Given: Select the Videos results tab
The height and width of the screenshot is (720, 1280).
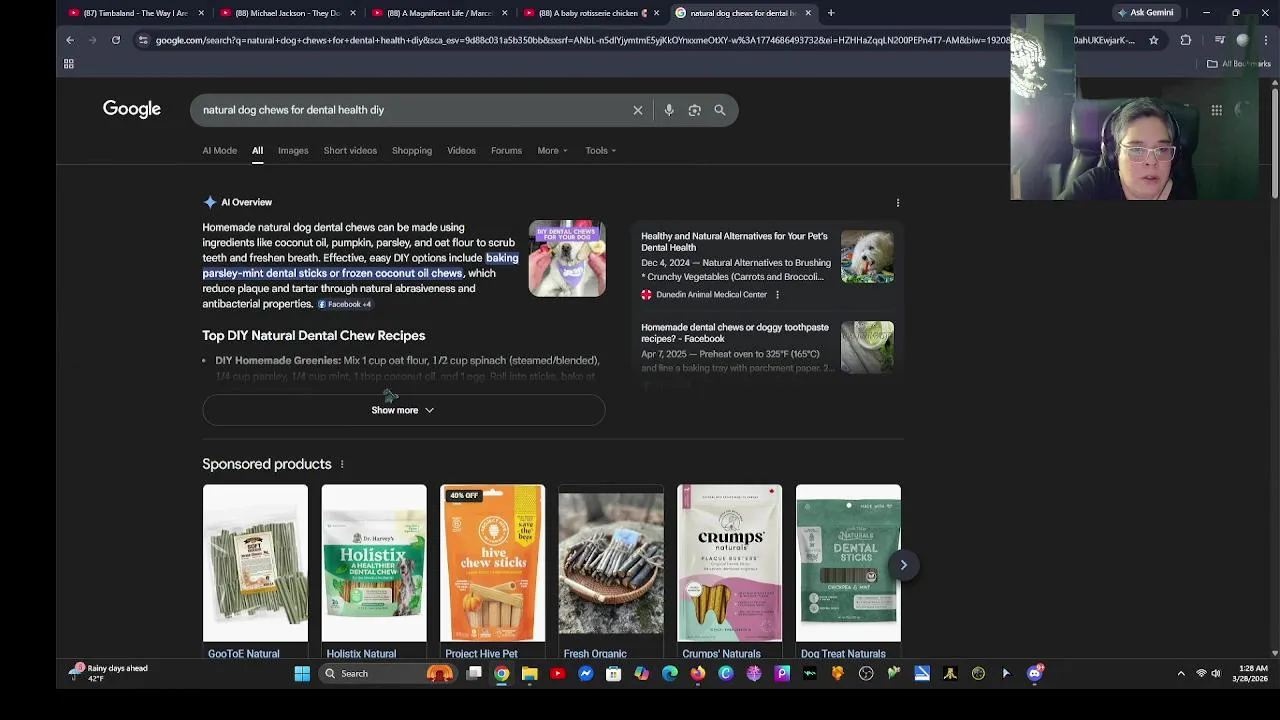Looking at the screenshot, I should 461,151.
